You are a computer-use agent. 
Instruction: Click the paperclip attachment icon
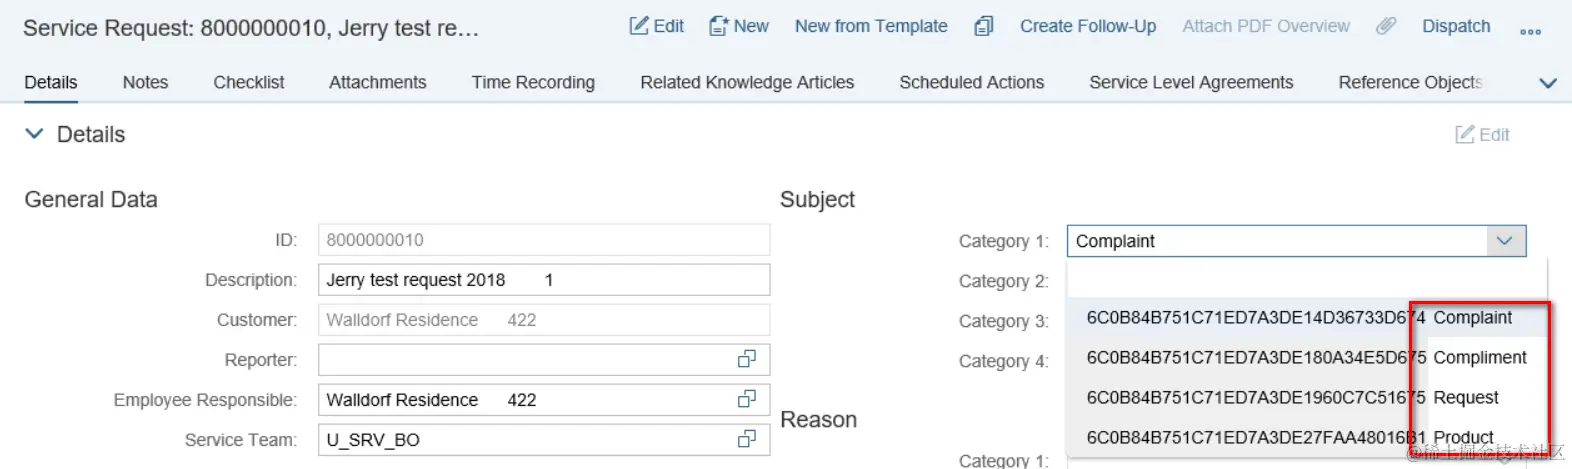pos(1385,26)
